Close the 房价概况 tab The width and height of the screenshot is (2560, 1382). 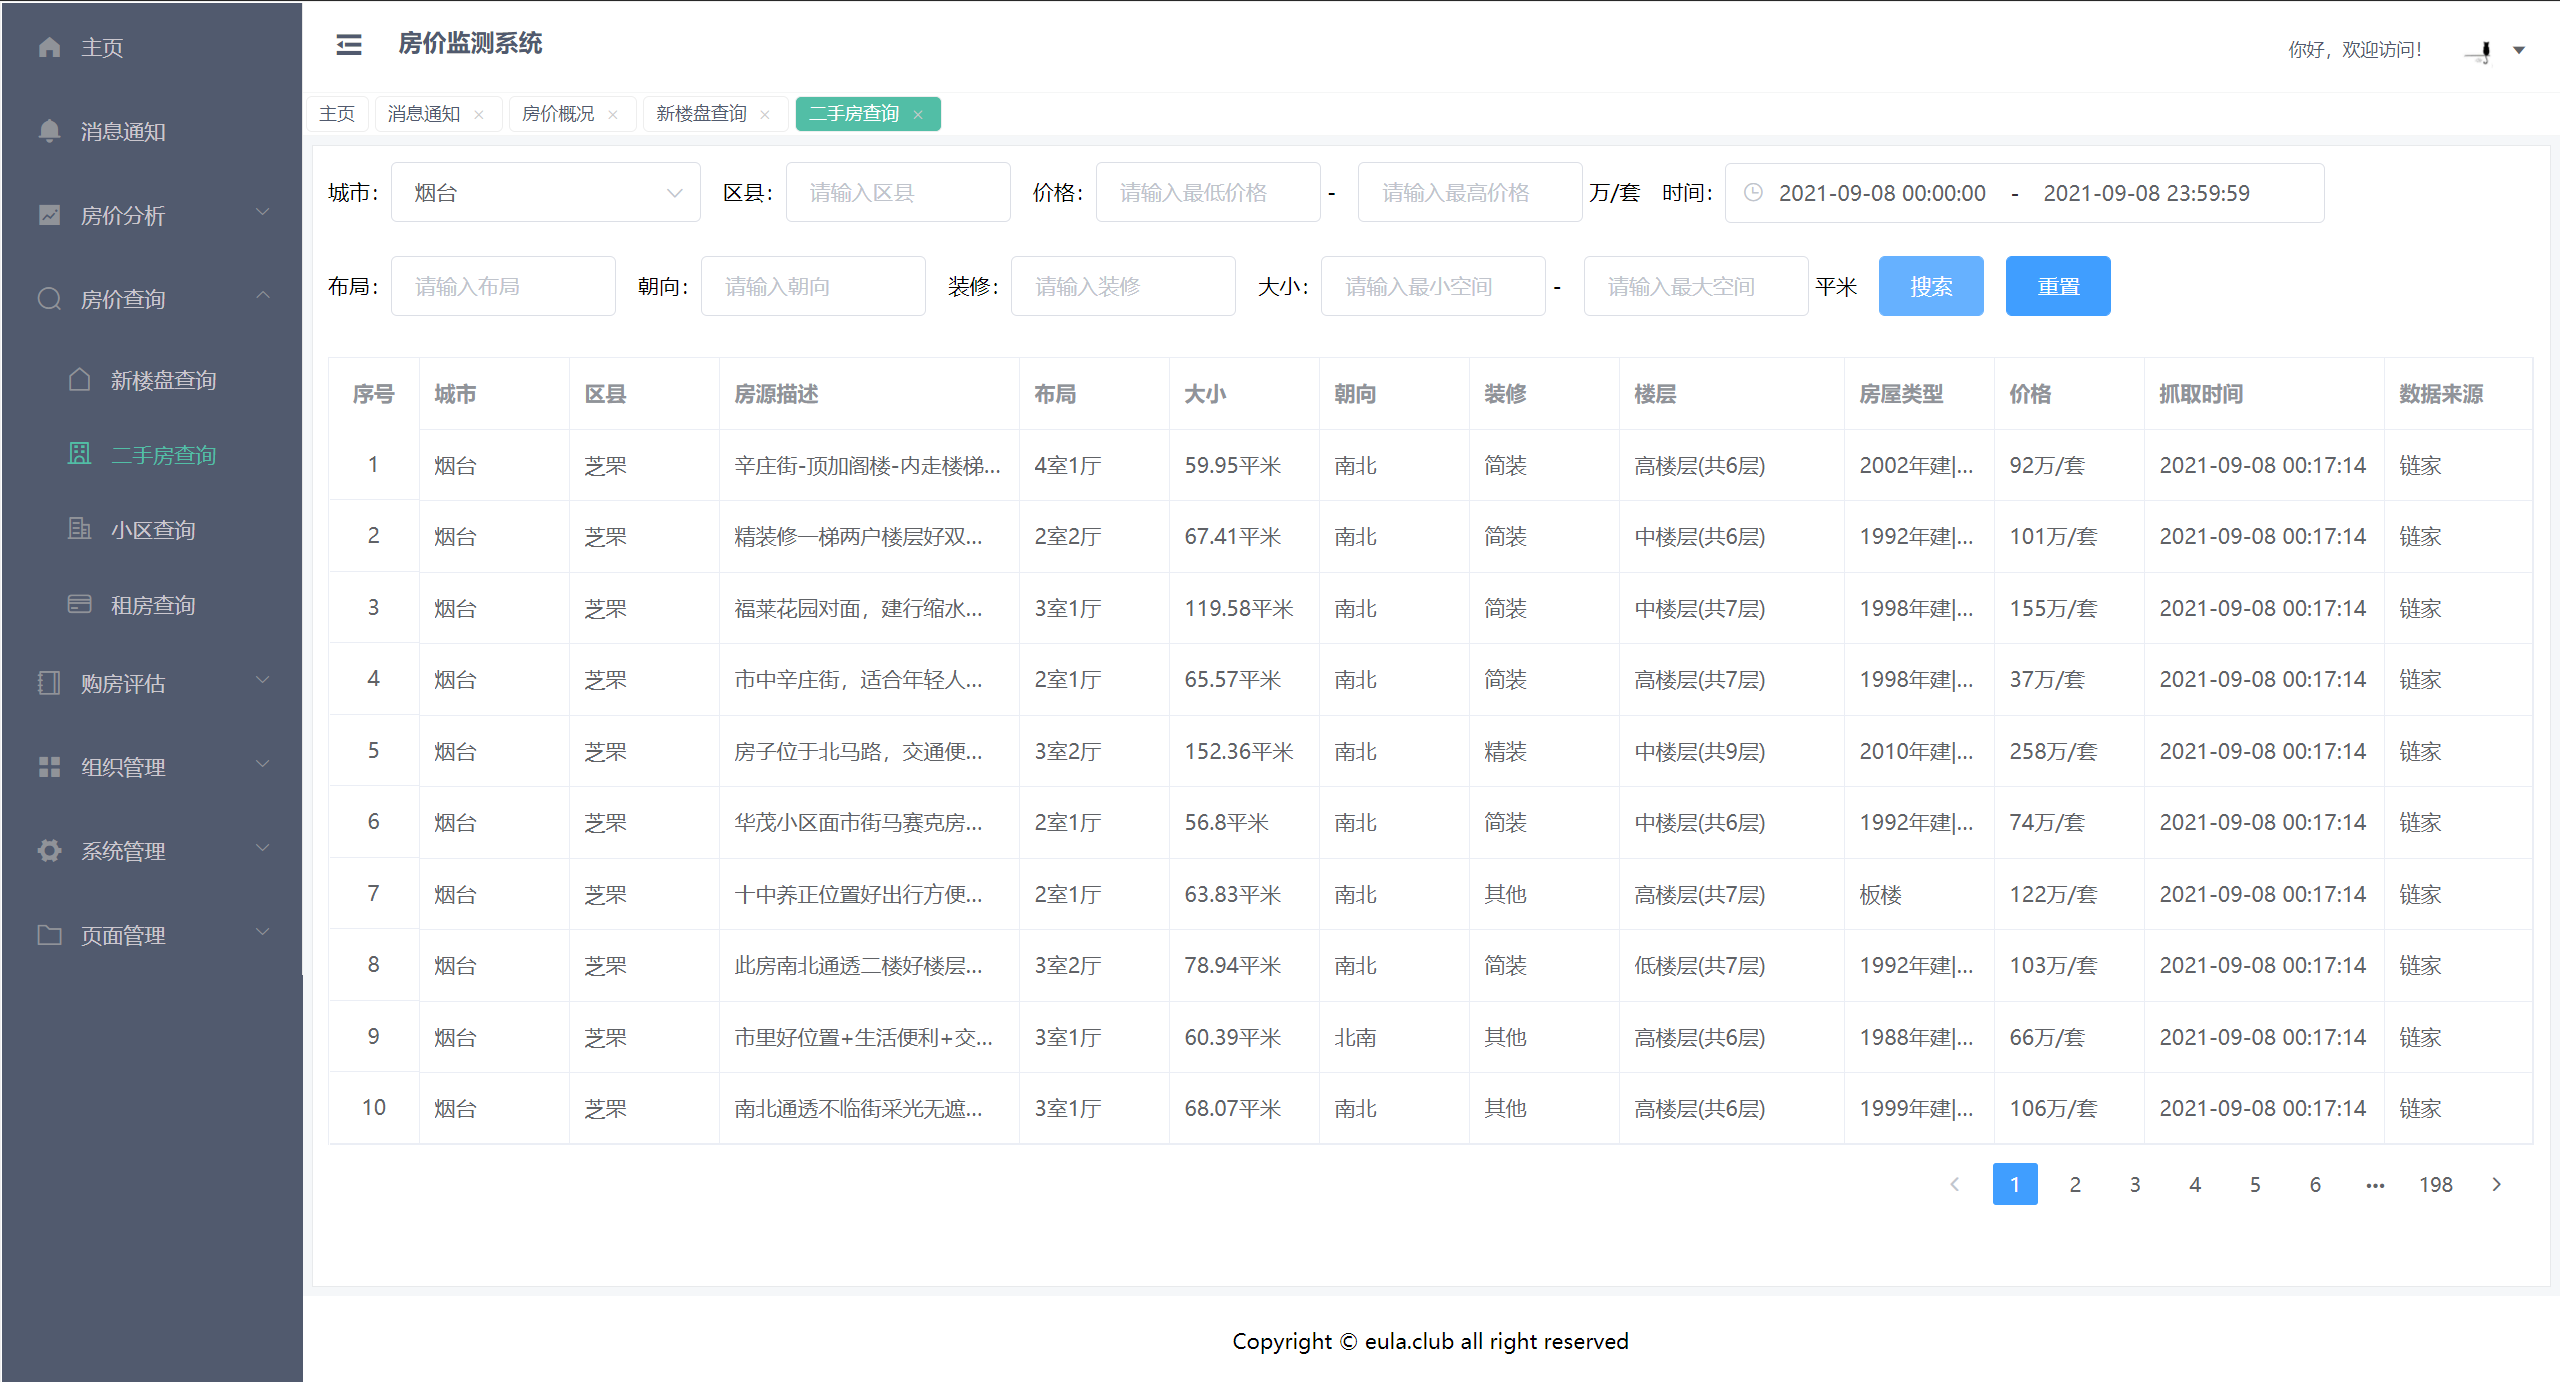(x=613, y=115)
